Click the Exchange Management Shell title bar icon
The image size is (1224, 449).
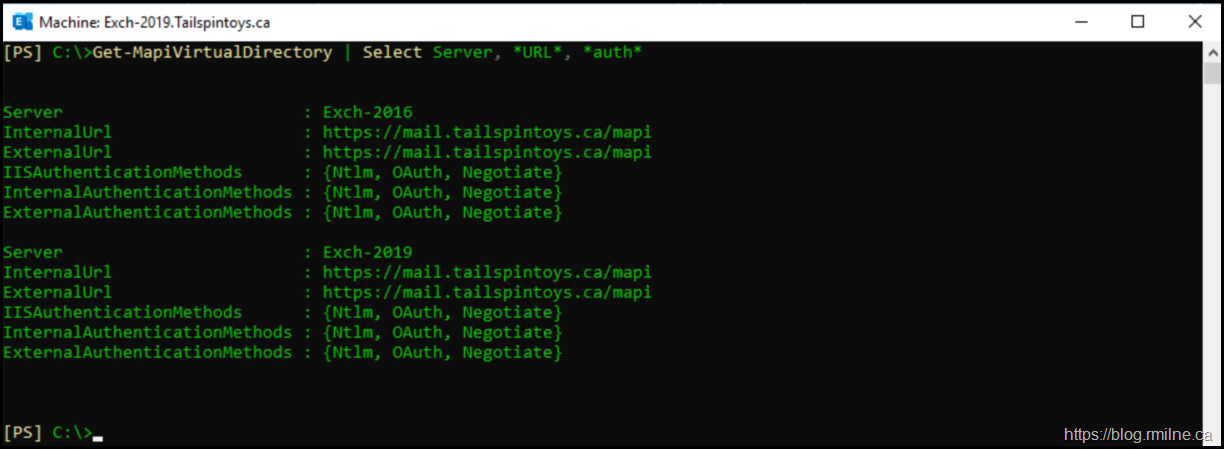point(19,21)
